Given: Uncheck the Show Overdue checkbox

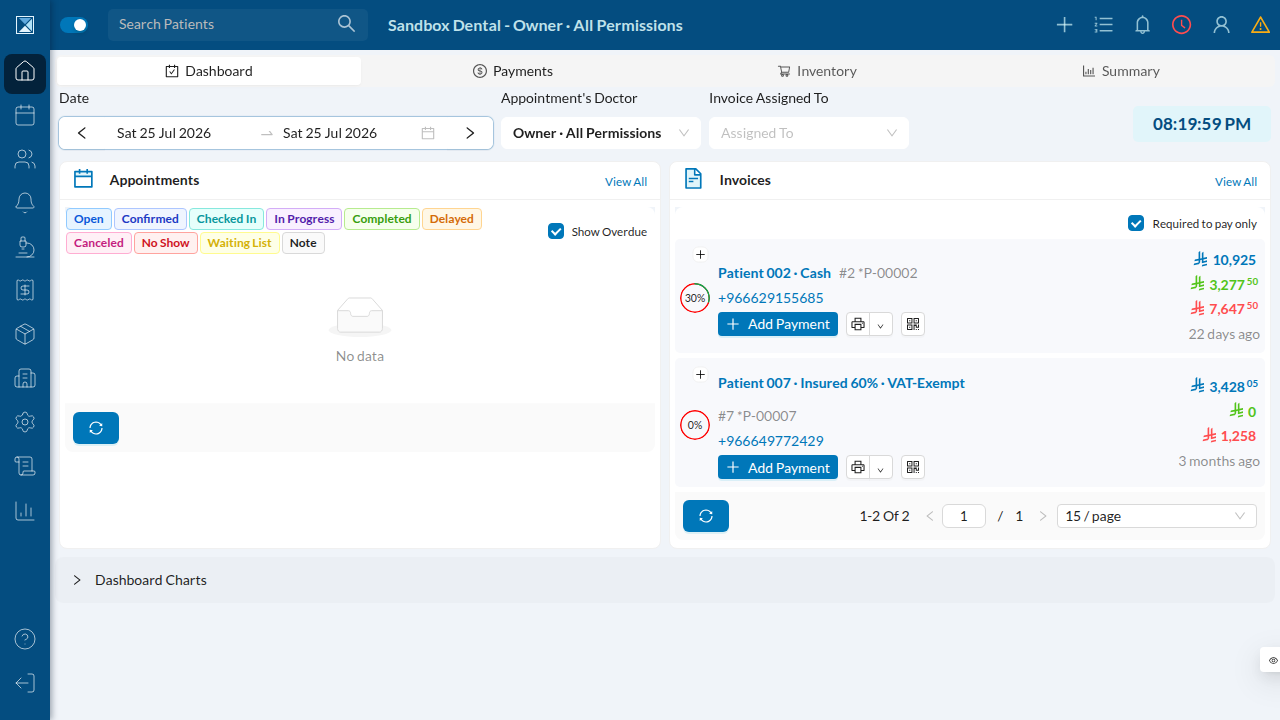Looking at the screenshot, I should tap(556, 231).
